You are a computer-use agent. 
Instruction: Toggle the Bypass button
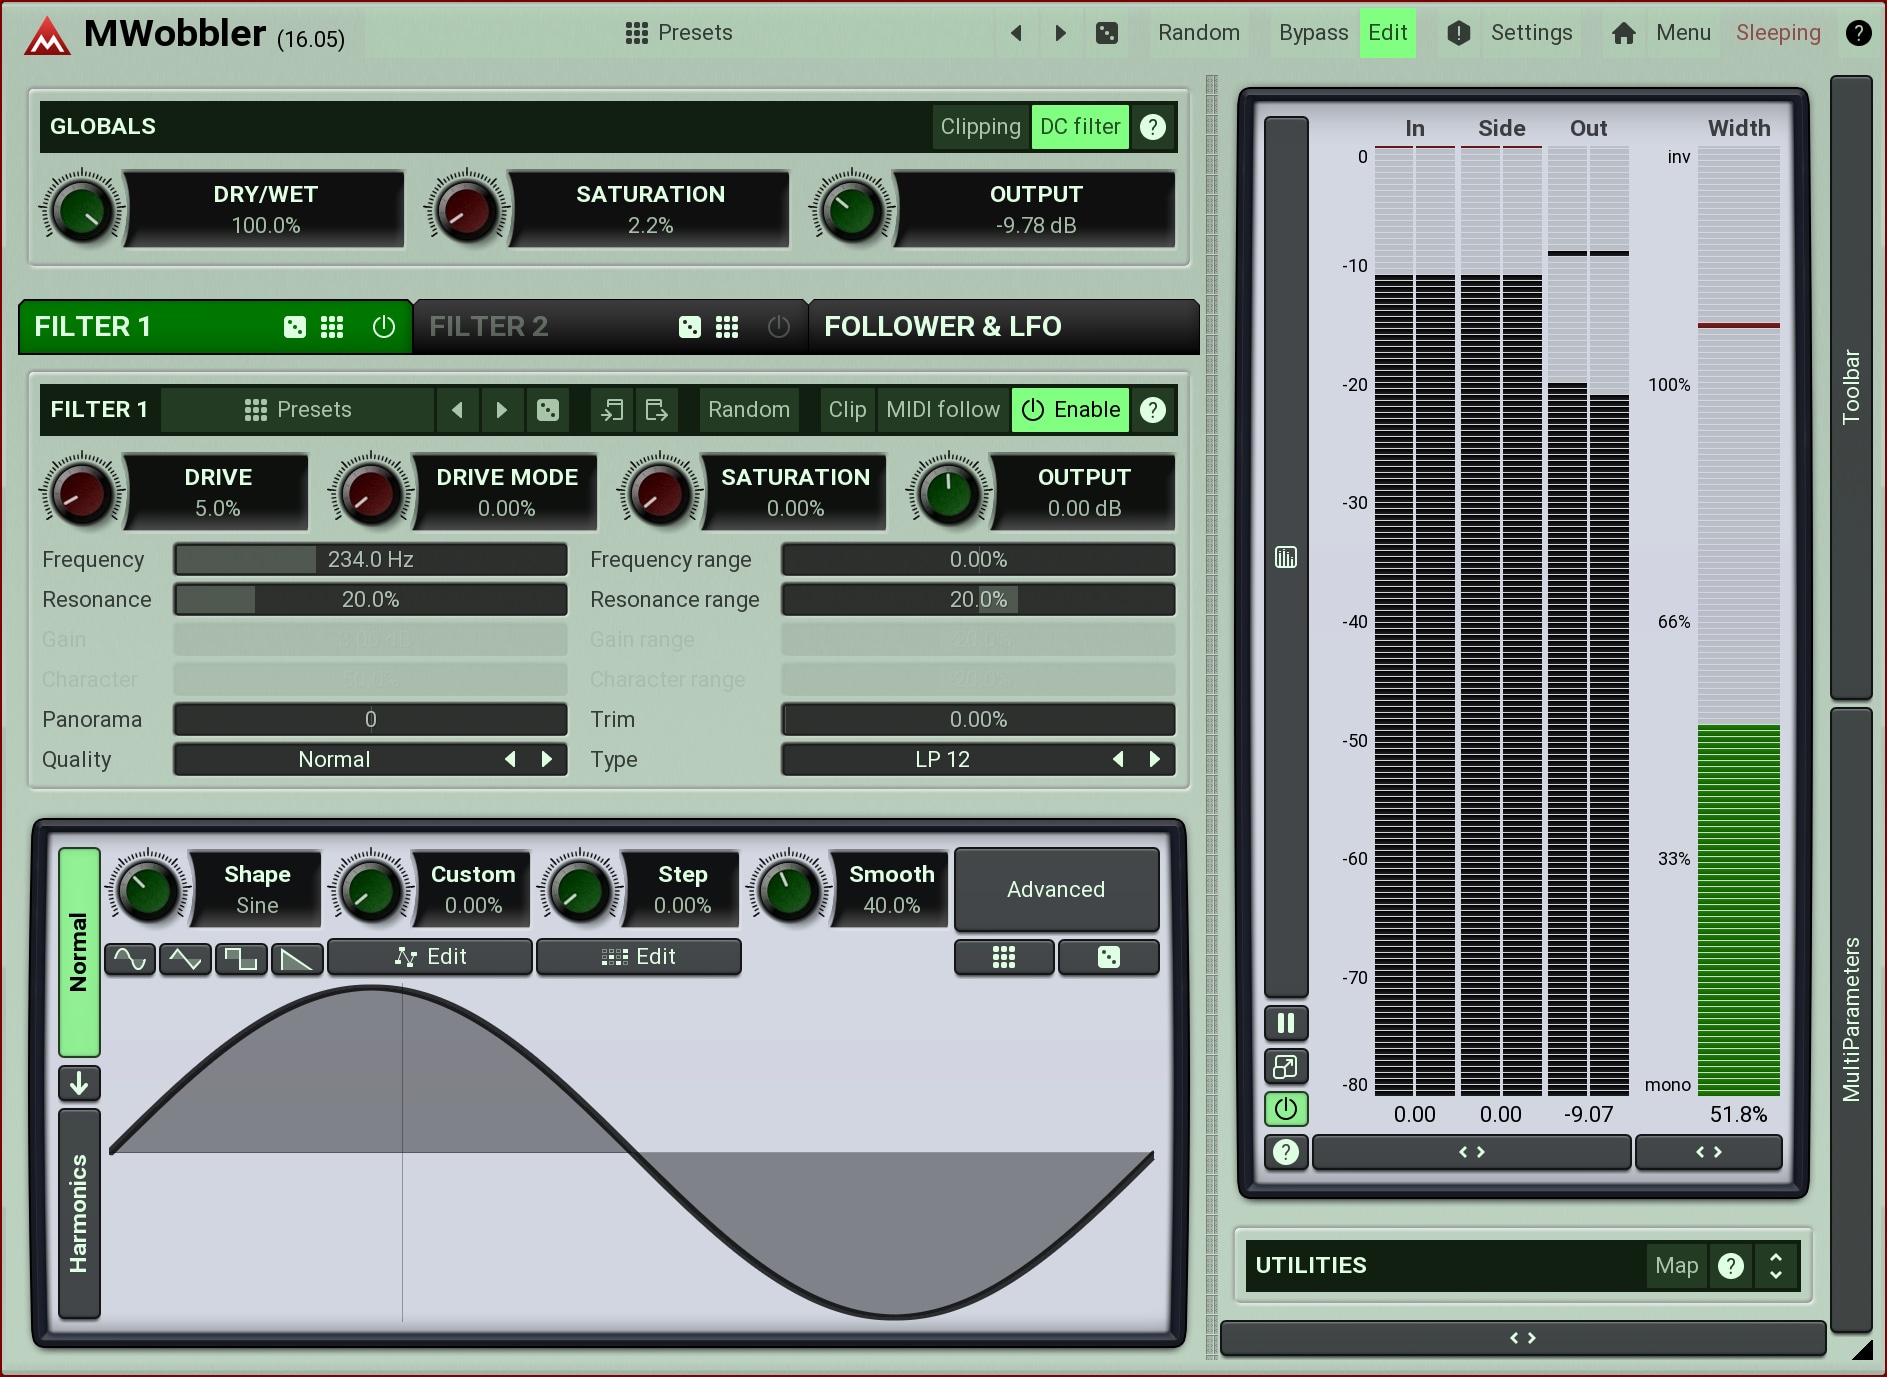click(1313, 33)
